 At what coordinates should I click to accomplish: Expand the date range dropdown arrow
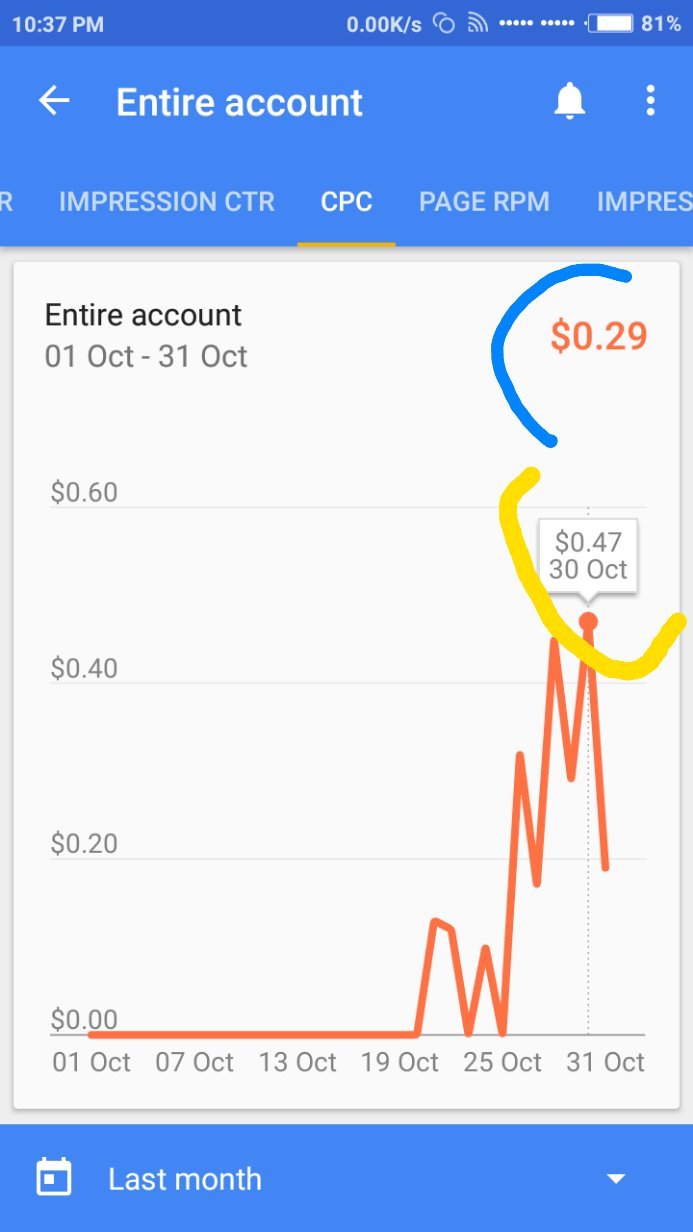(x=616, y=1179)
